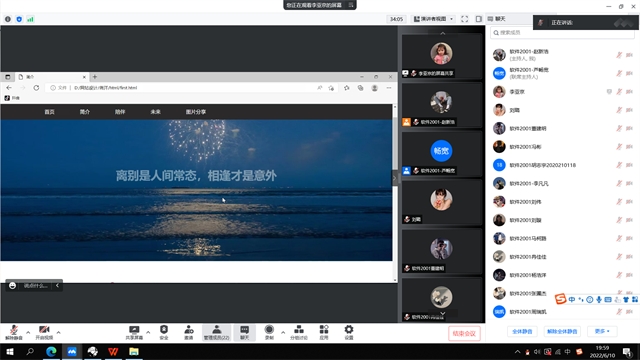Viewport: 640px width, 360px height.
Task: Start recording the meeting
Action: pyautogui.click(x=269, y=332)
